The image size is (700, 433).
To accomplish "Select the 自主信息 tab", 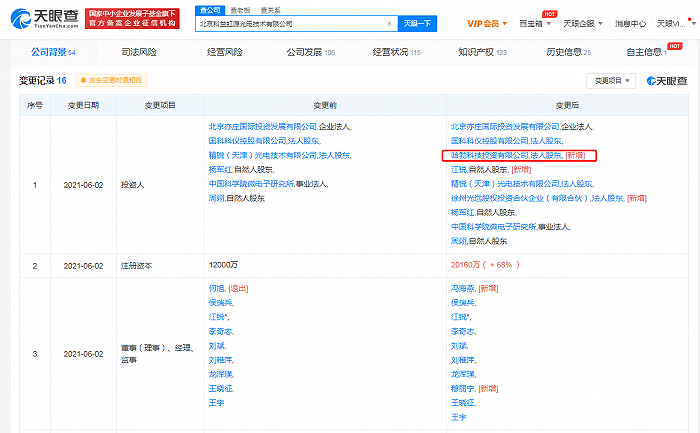I will [646, 52].
